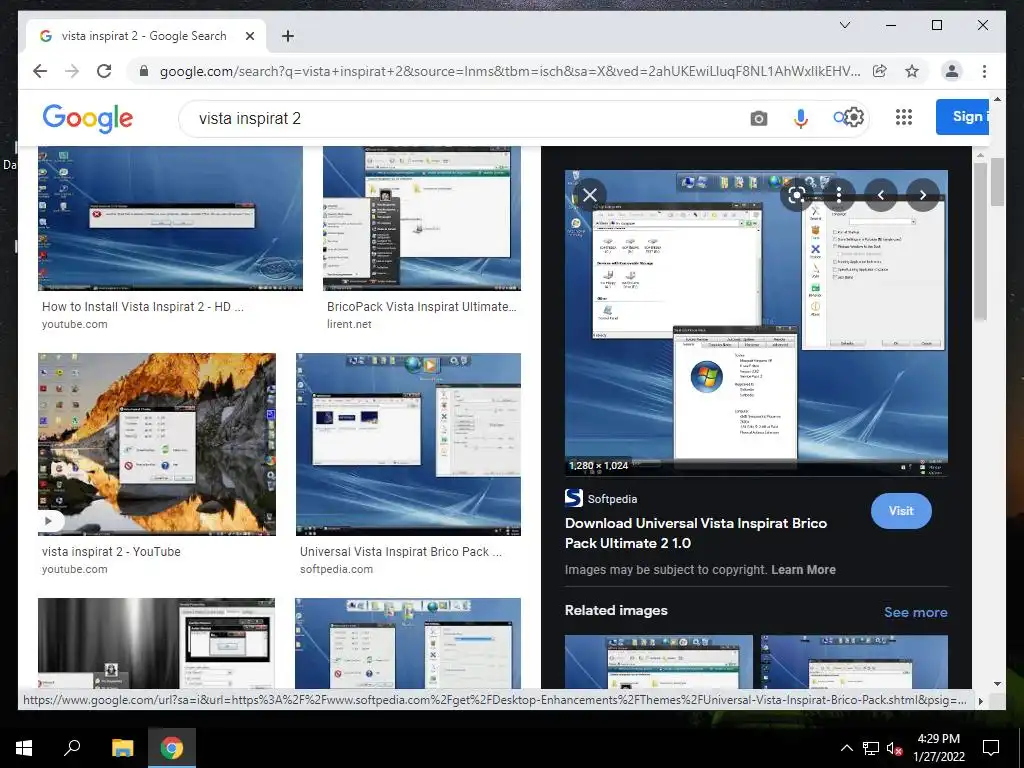1024x768 pixels.
Task: Open preview panel more options menu
Action: pos(839,195)
